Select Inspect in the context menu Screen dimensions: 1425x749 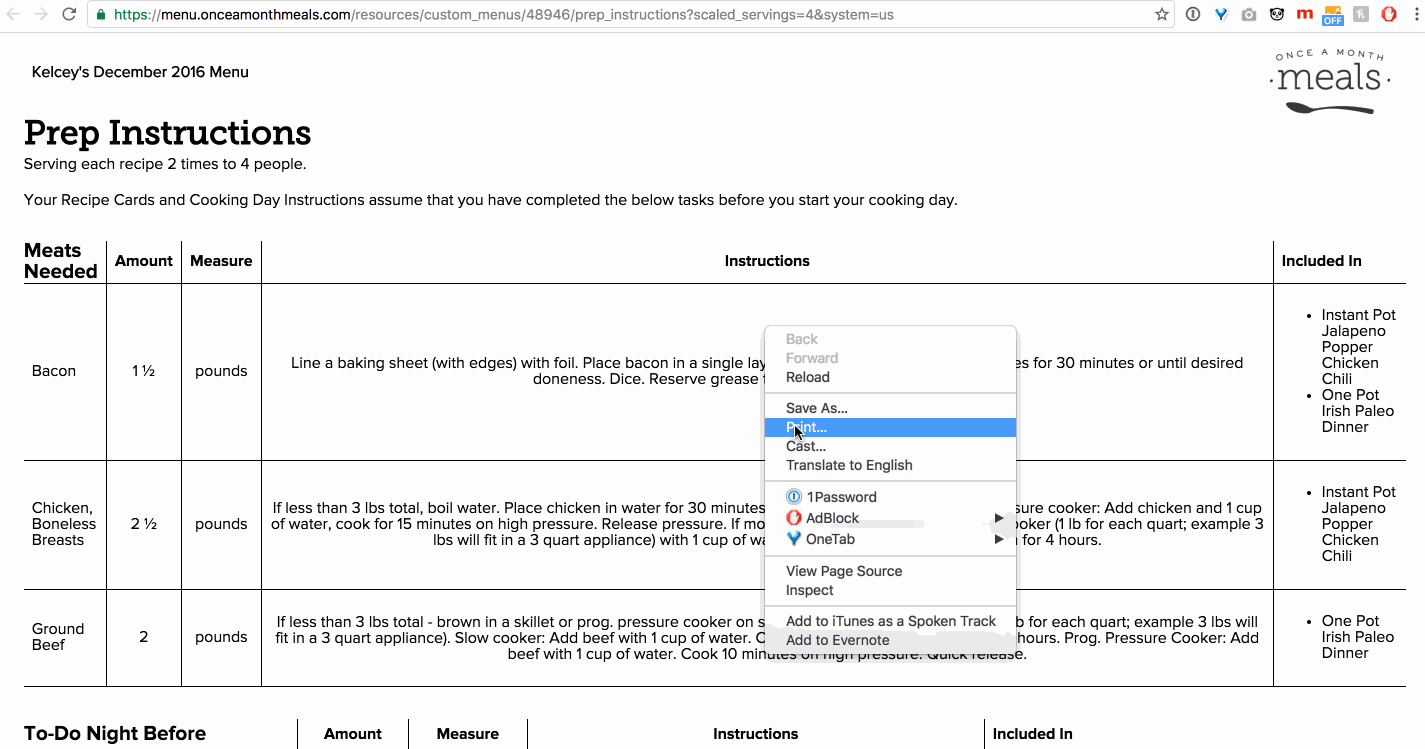(890, 590)
